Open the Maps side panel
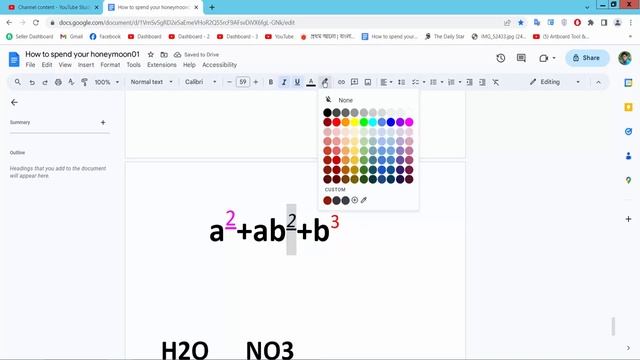Image resolution: width=640 pixels, height=360 pixels. [x=628, y=180]
